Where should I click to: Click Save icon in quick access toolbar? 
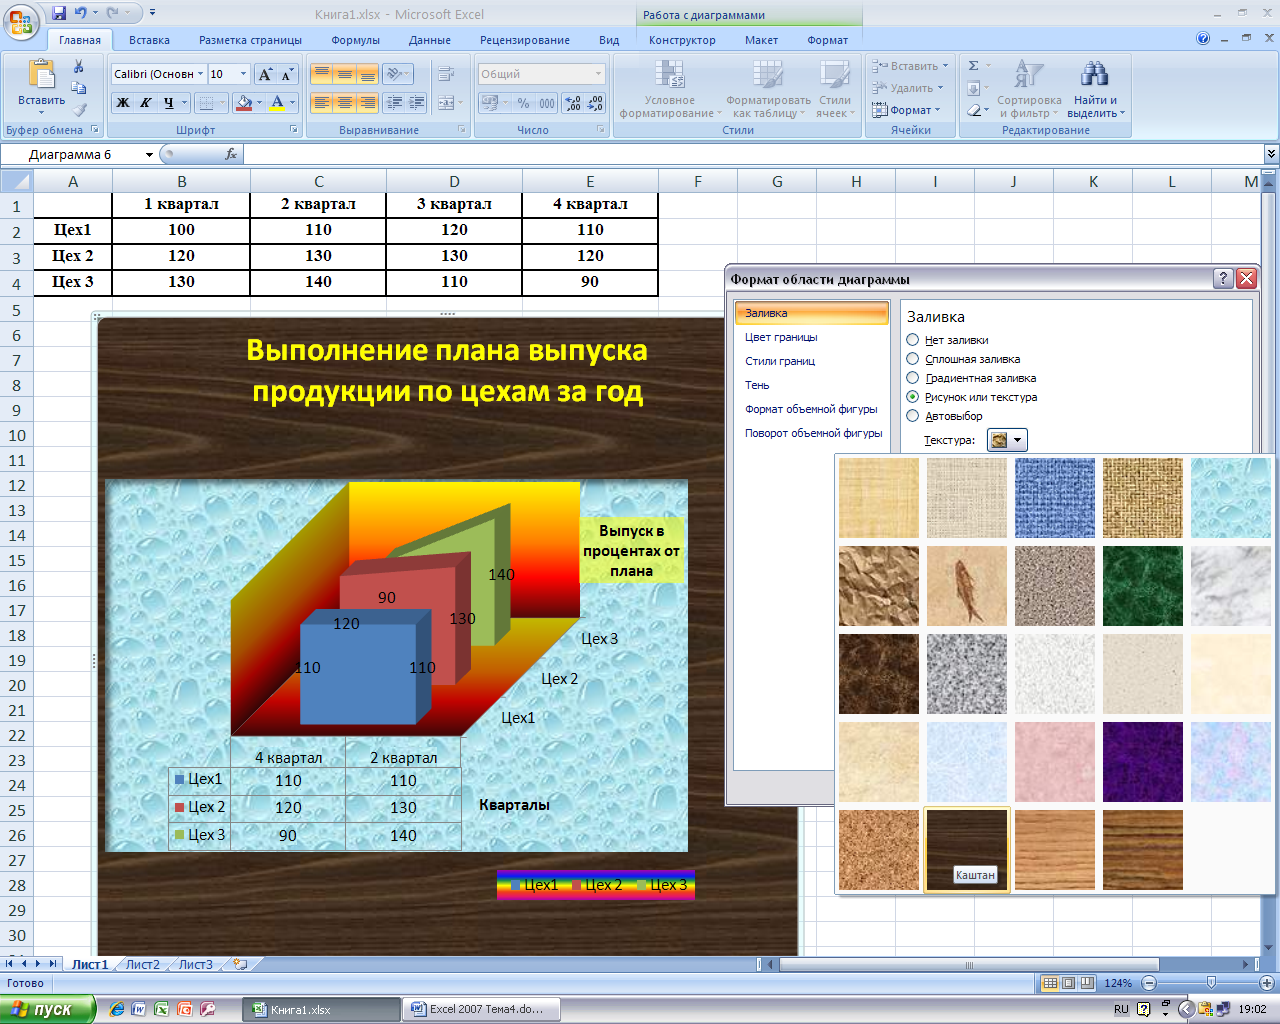tap(59, 13)
